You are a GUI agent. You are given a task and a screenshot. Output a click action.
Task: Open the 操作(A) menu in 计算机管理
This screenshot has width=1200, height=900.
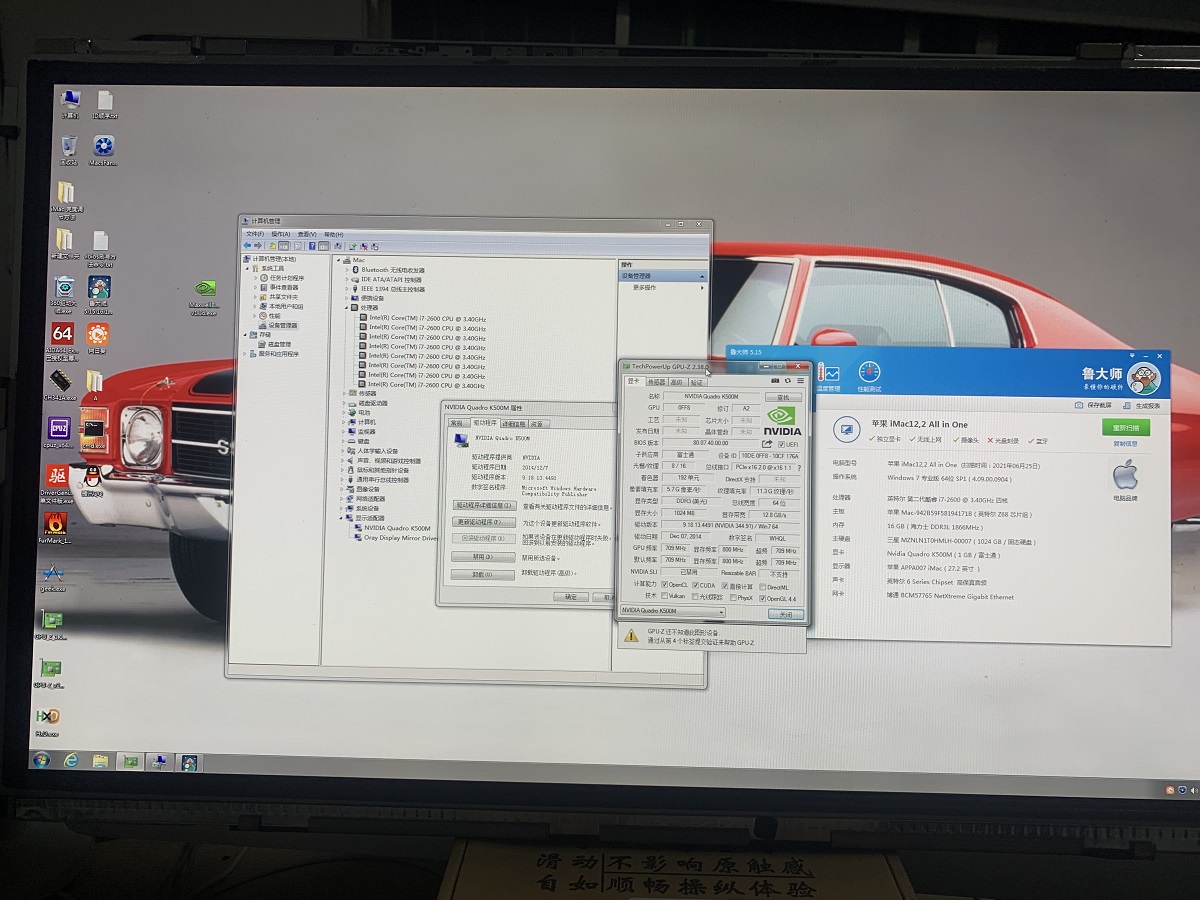[281, 234]
